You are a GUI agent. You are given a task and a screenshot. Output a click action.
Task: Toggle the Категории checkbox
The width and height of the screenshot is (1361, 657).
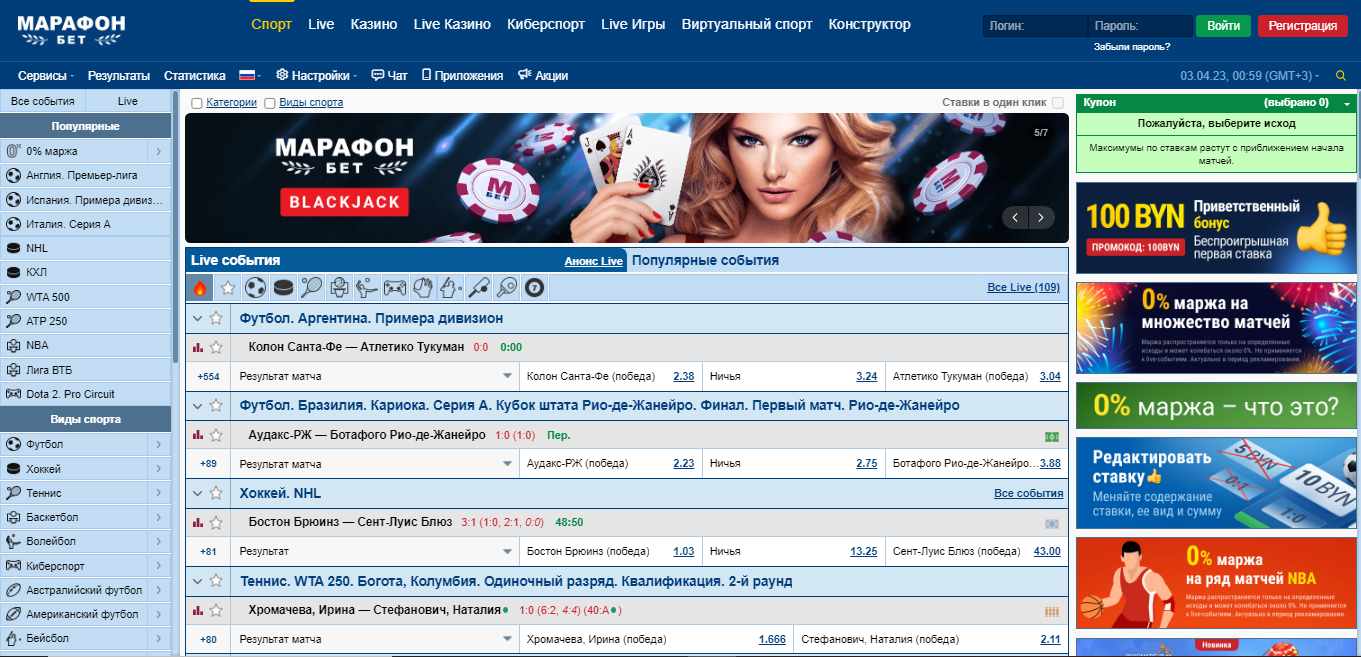pos(197,103)
